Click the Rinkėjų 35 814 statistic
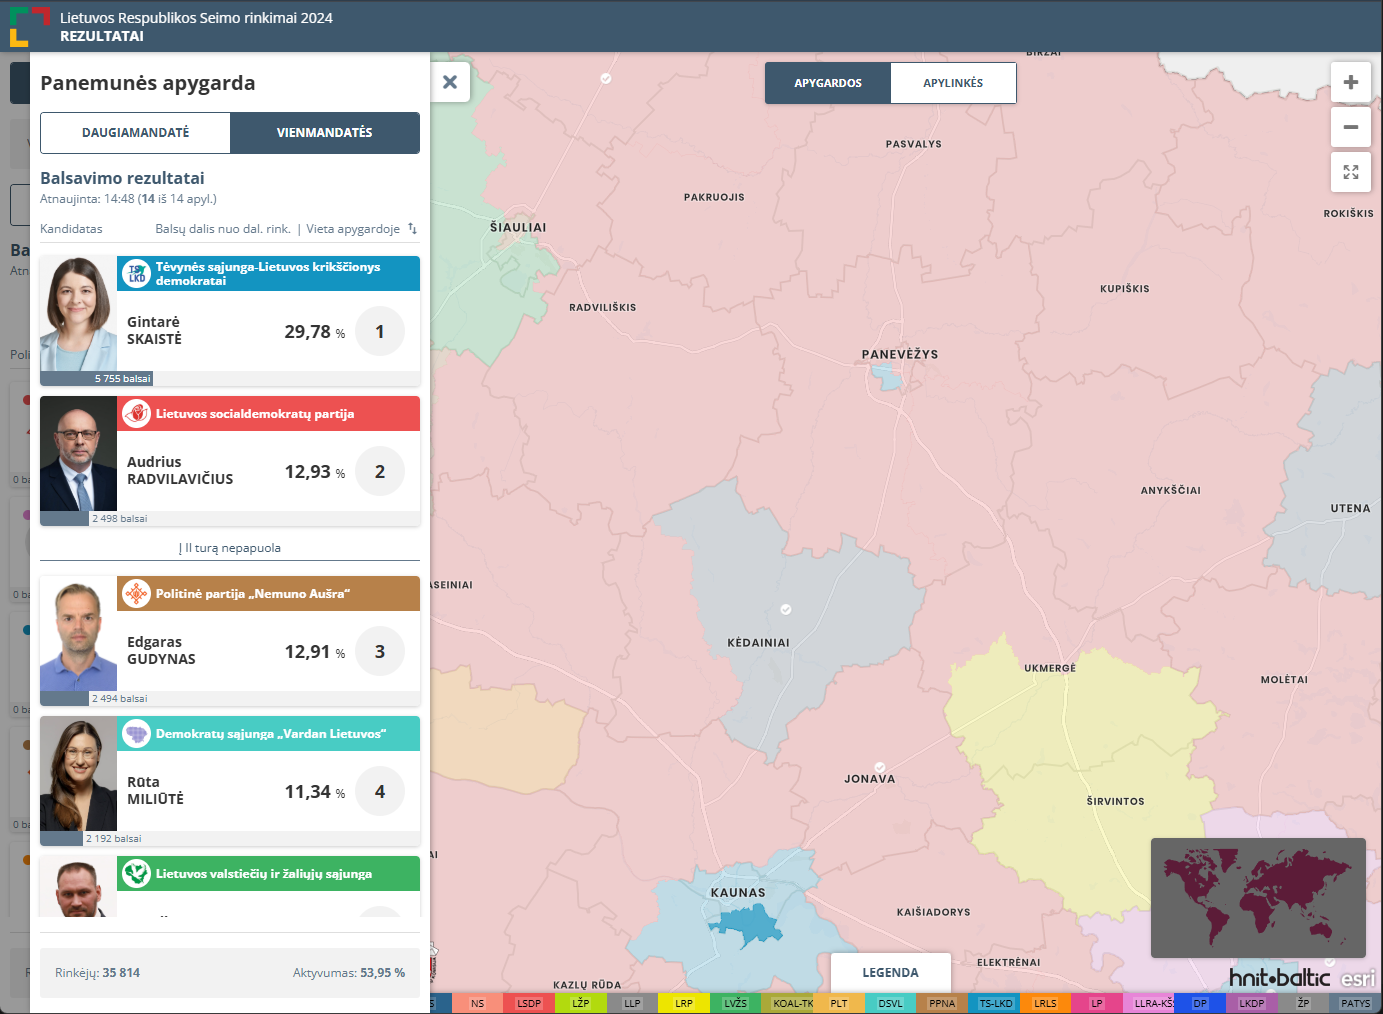The image size is (1383, 1014). [x=98, y=973]
